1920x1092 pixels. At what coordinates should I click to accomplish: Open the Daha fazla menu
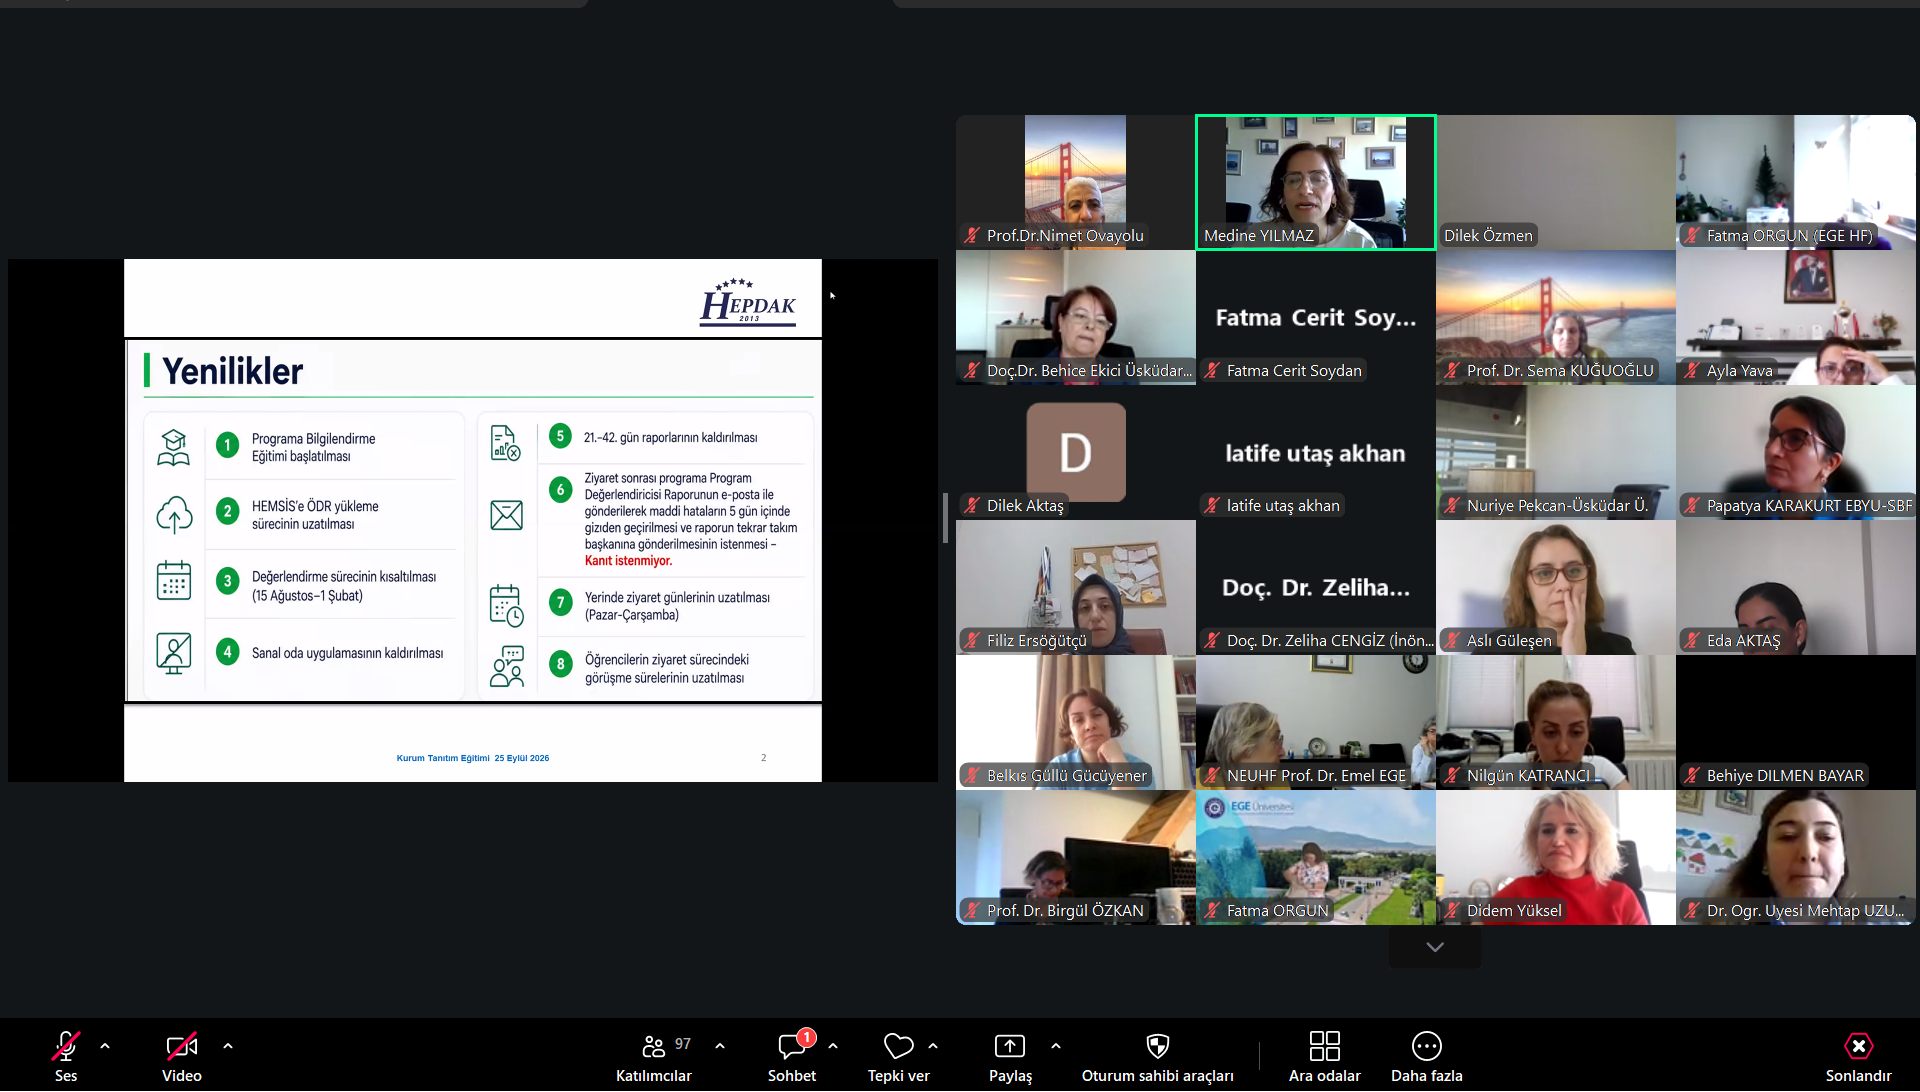tap(1427, 1056)
